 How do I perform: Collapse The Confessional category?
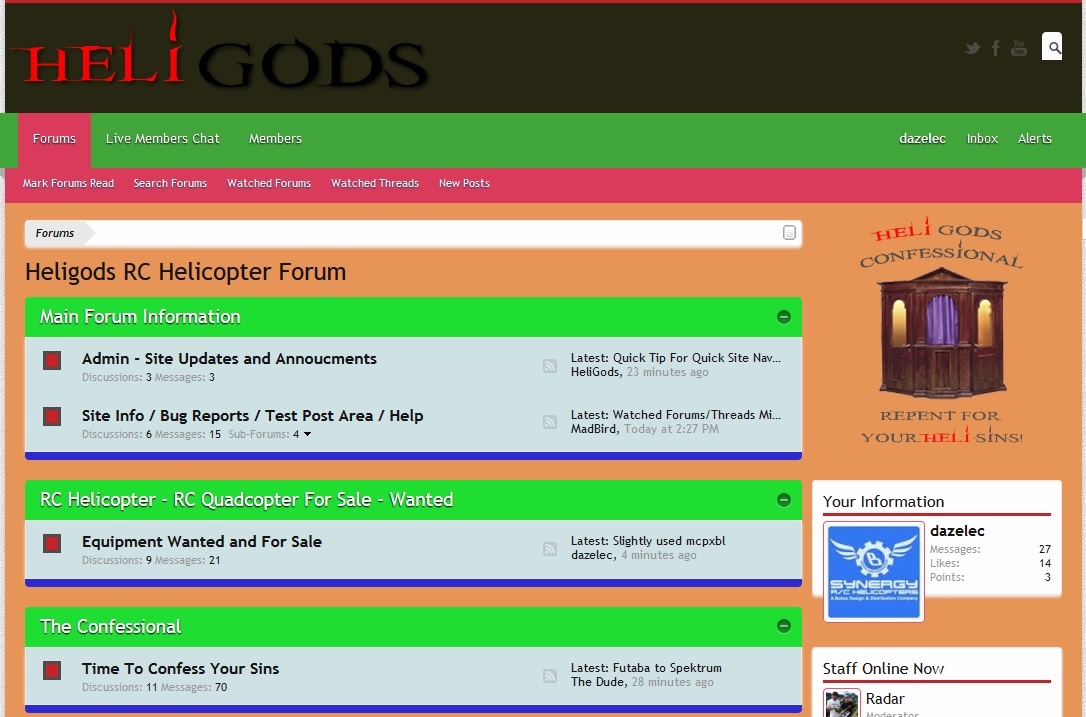784,626
